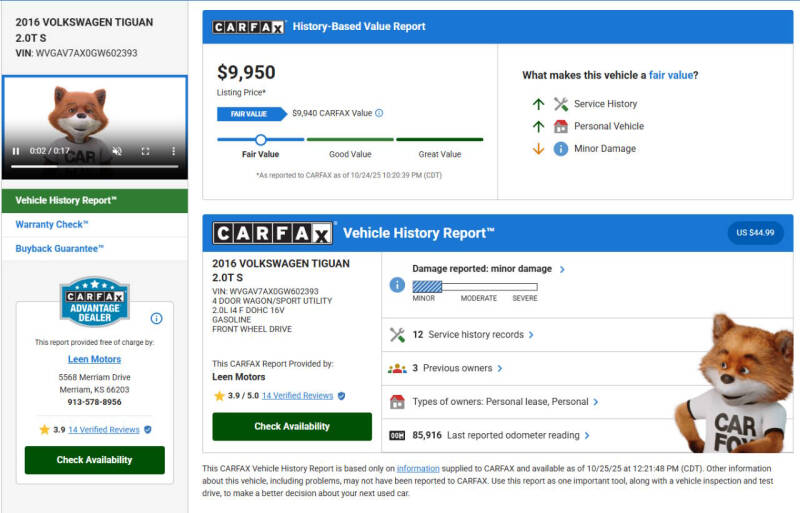Click the video progress bar
Screen dimensions: 800x513
tap(94, 165)
